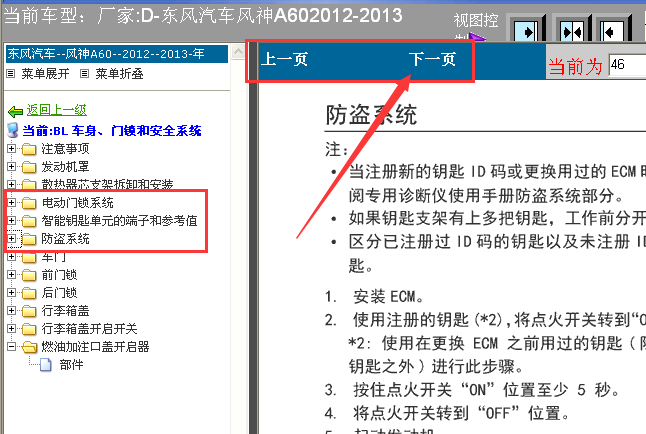Go to 下一页 next page
Screen dimensions: 646x434
(433, 60)
